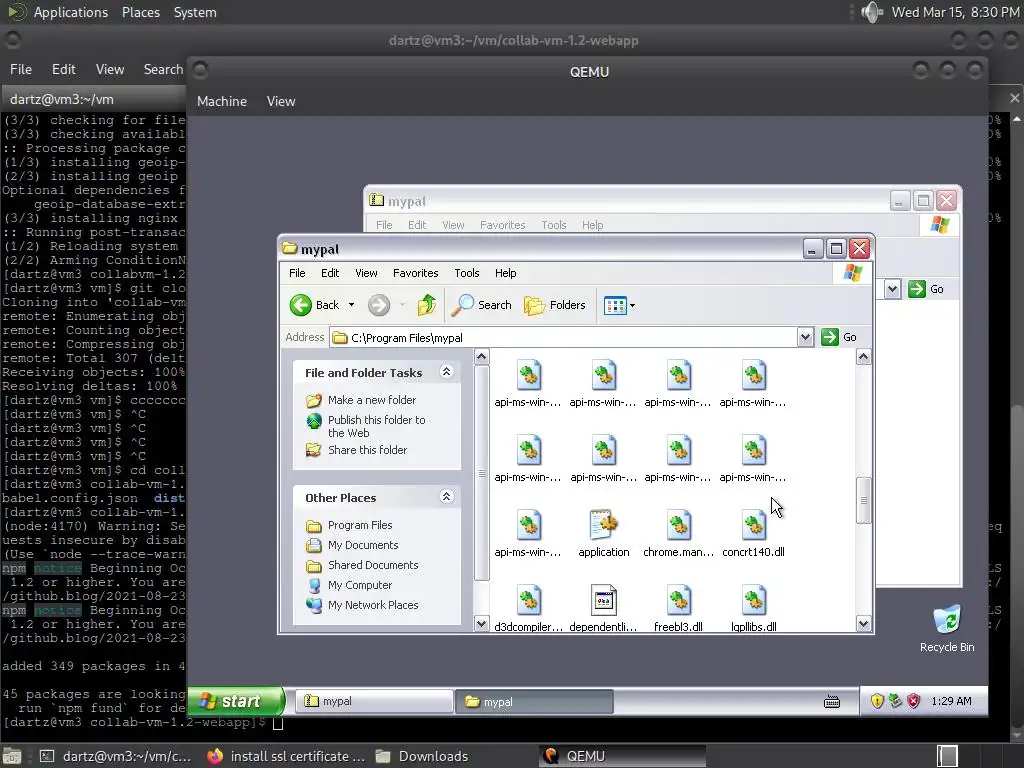Open QEMU View menu

coord(281,101)
